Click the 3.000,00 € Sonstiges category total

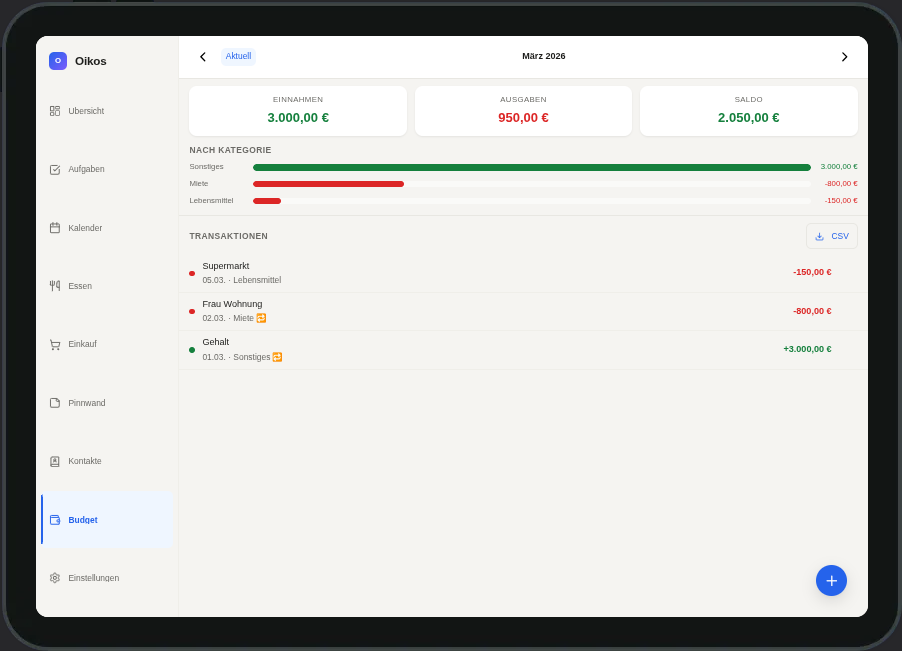tap(839, 167)
